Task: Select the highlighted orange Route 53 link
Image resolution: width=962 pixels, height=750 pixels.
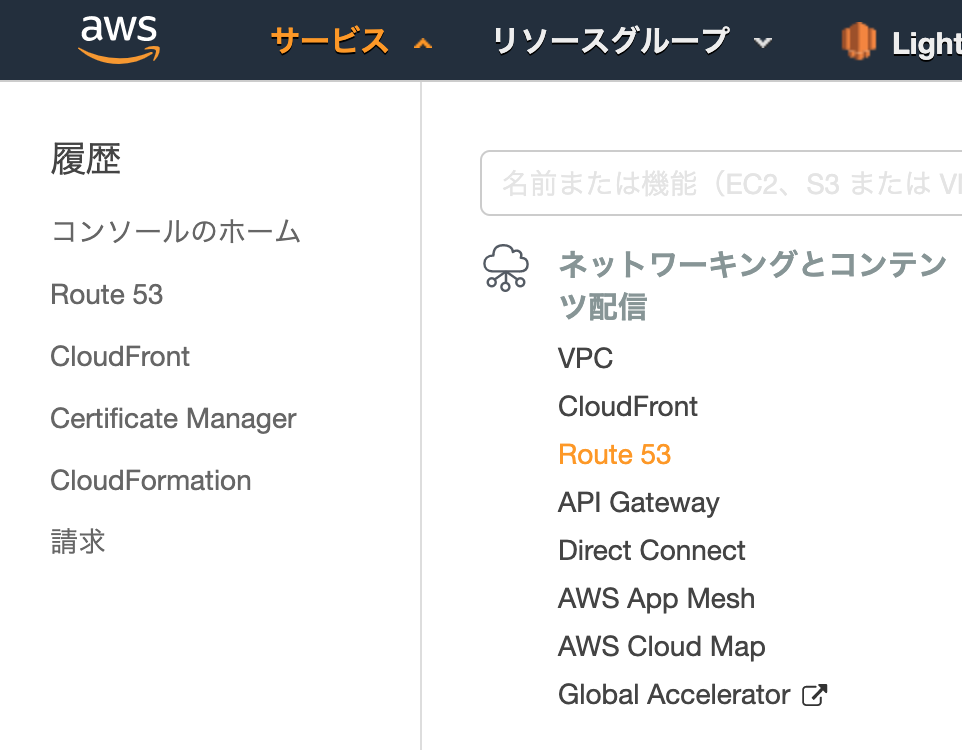Action: pyautogui.click(x=614, y=454)
